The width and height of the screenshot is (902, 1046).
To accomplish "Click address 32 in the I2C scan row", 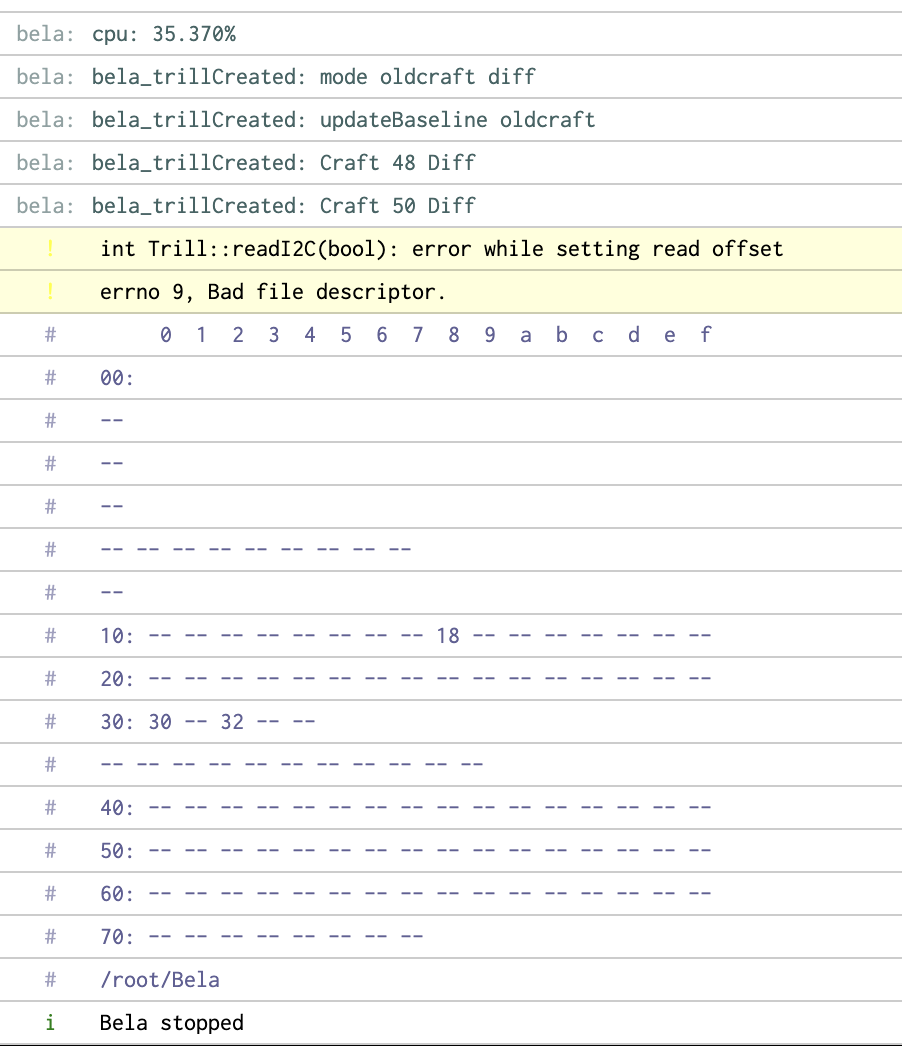I will pos(232,721).
